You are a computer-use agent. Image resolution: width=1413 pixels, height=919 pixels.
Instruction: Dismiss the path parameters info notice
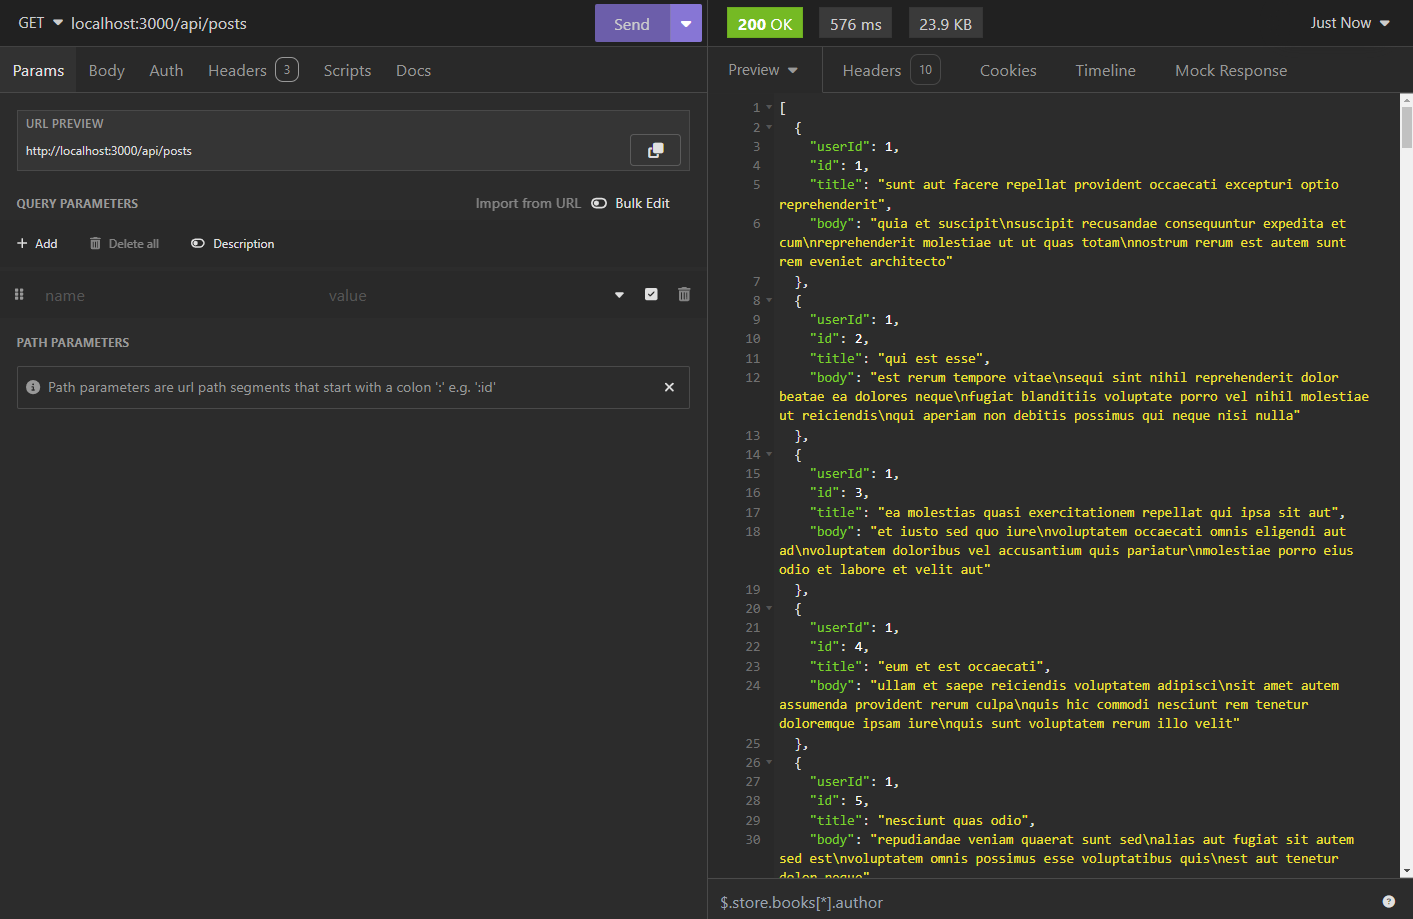pyautogui.click(x=669, y=387)
